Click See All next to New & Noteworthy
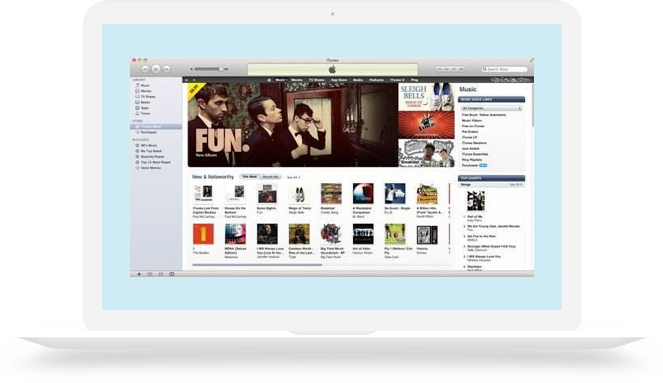The width and height of the screenshot is (663, 383). pyautogui.click(x=293, y=177)
